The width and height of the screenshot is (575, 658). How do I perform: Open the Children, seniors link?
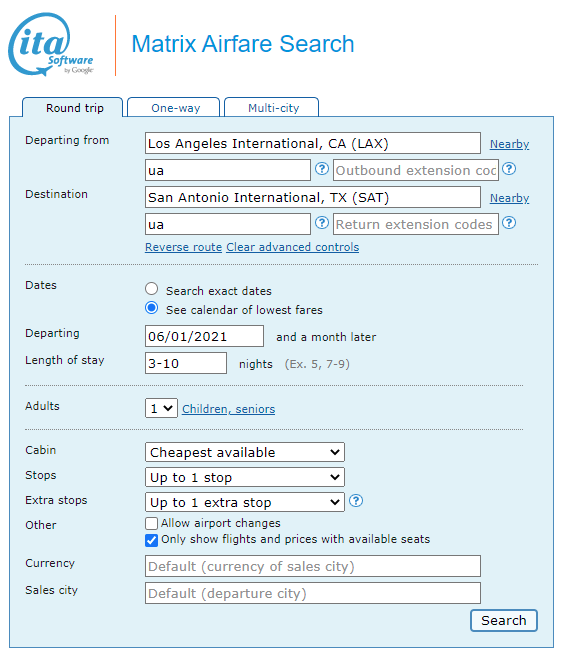pyautogui.click(x=228, y=409)
